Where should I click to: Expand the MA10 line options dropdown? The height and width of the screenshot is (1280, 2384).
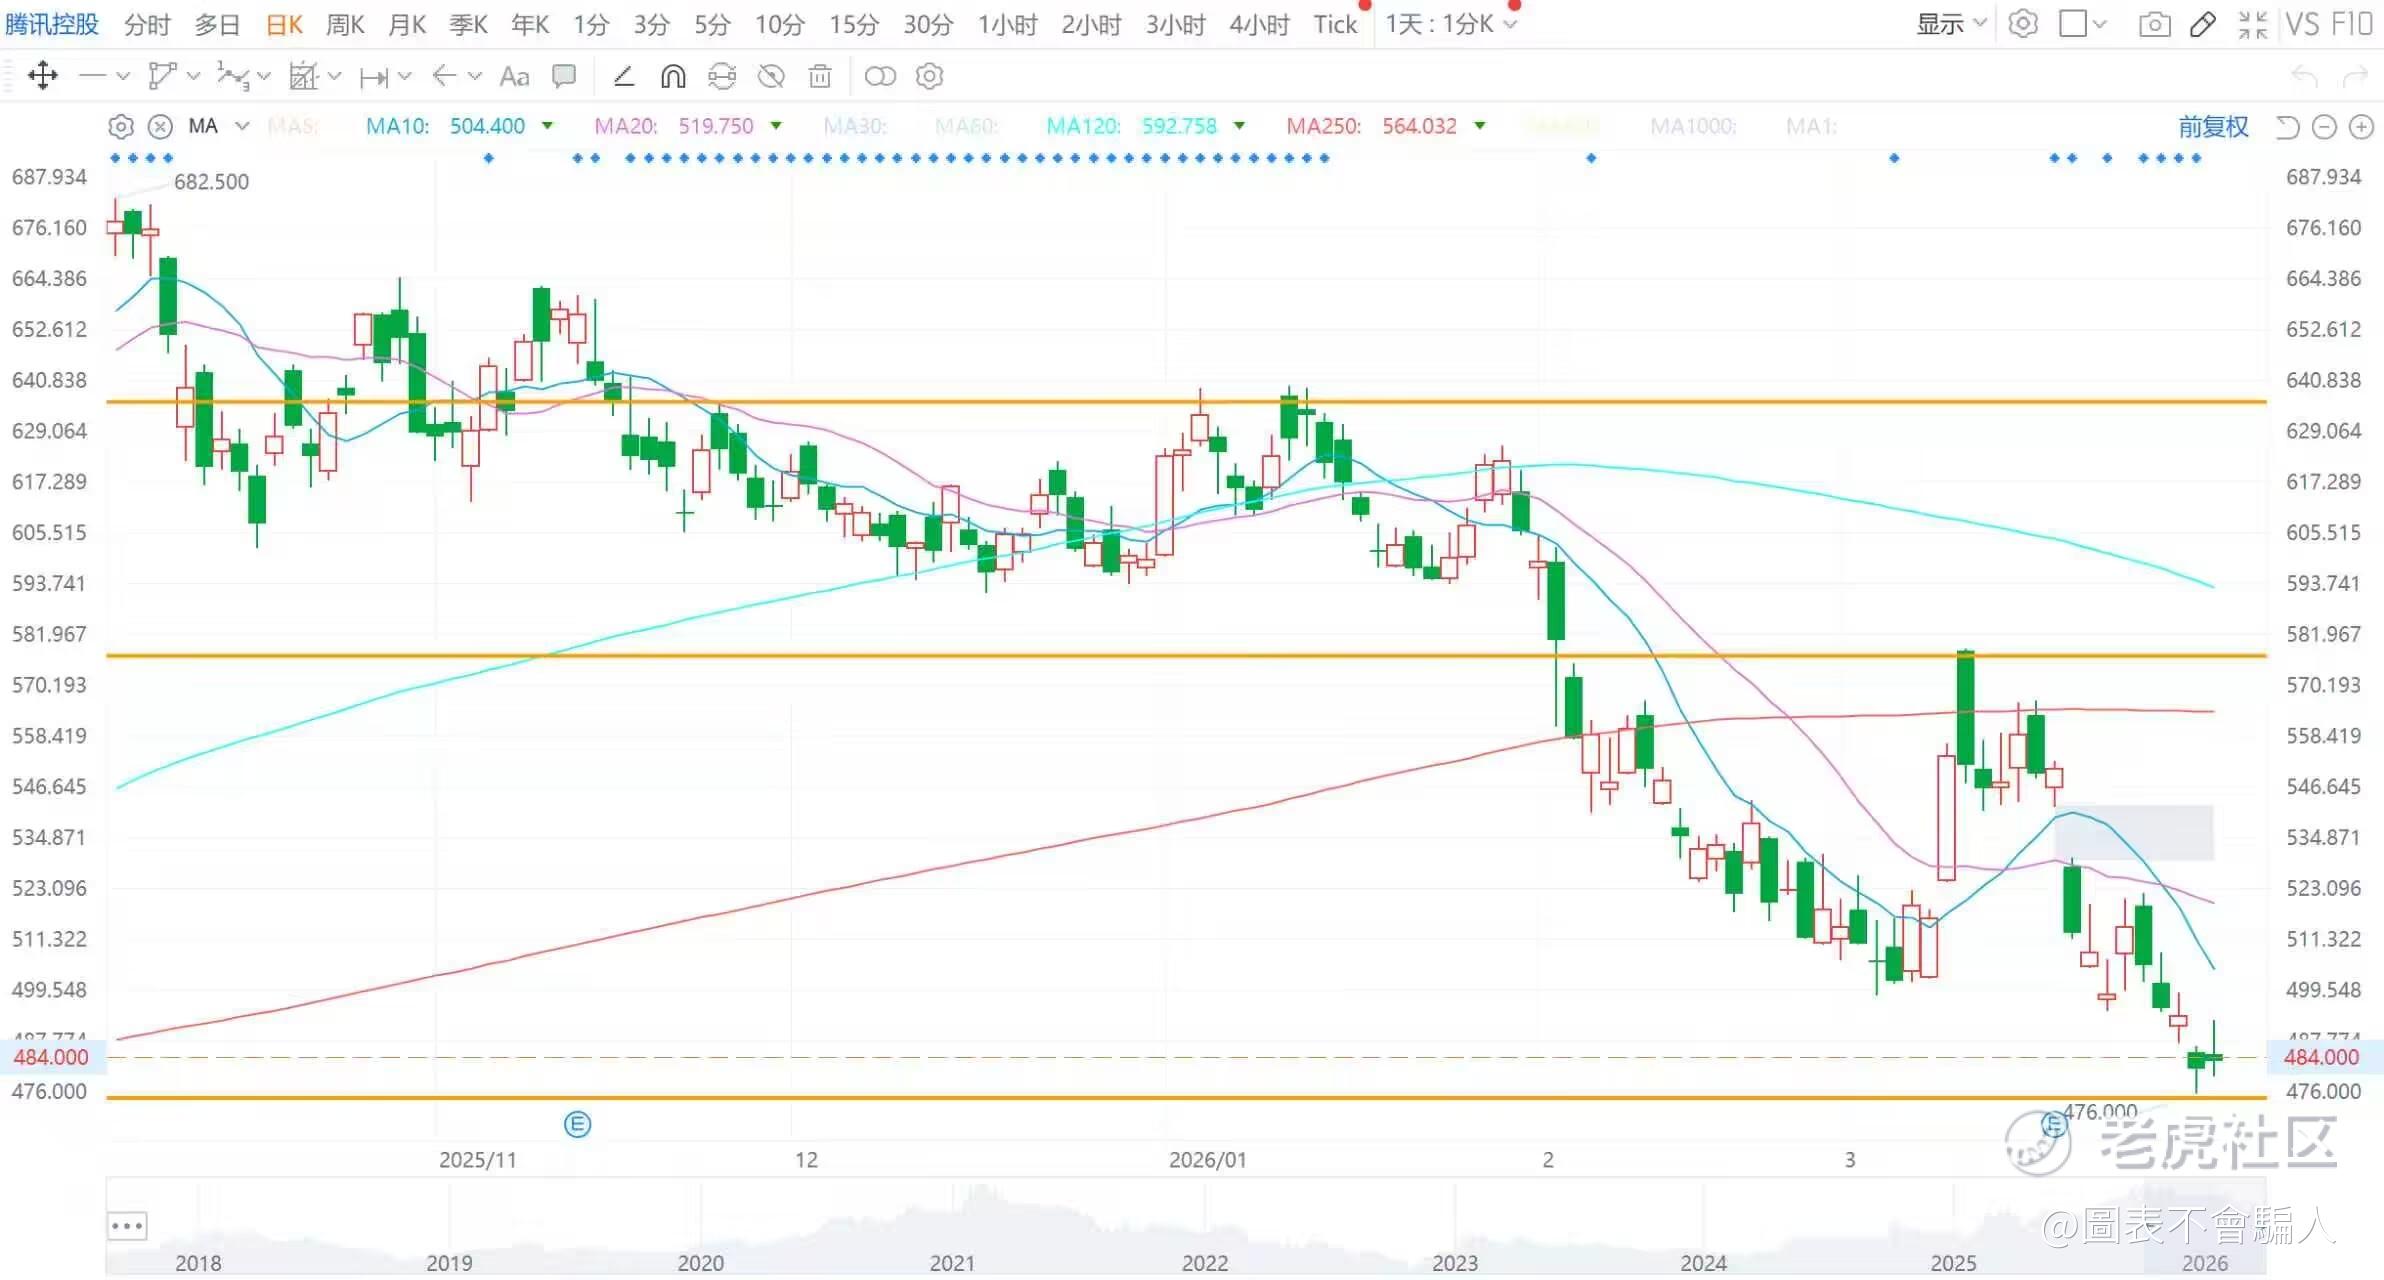click(547, 126)
